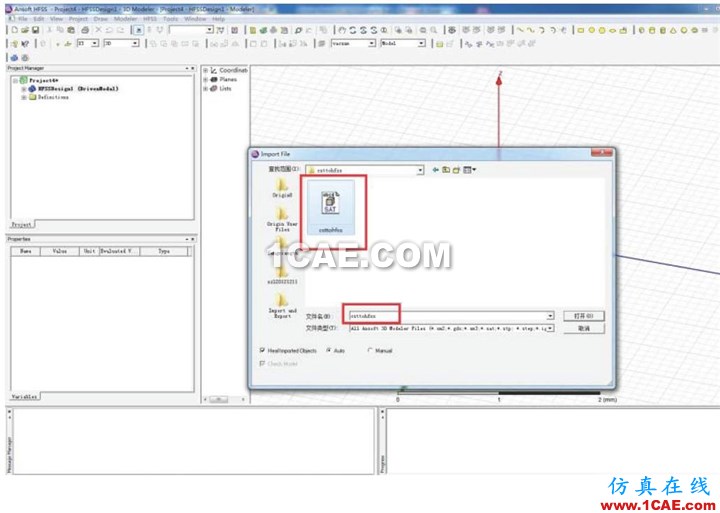Open the Tools menu

click(x=171, y=19)
